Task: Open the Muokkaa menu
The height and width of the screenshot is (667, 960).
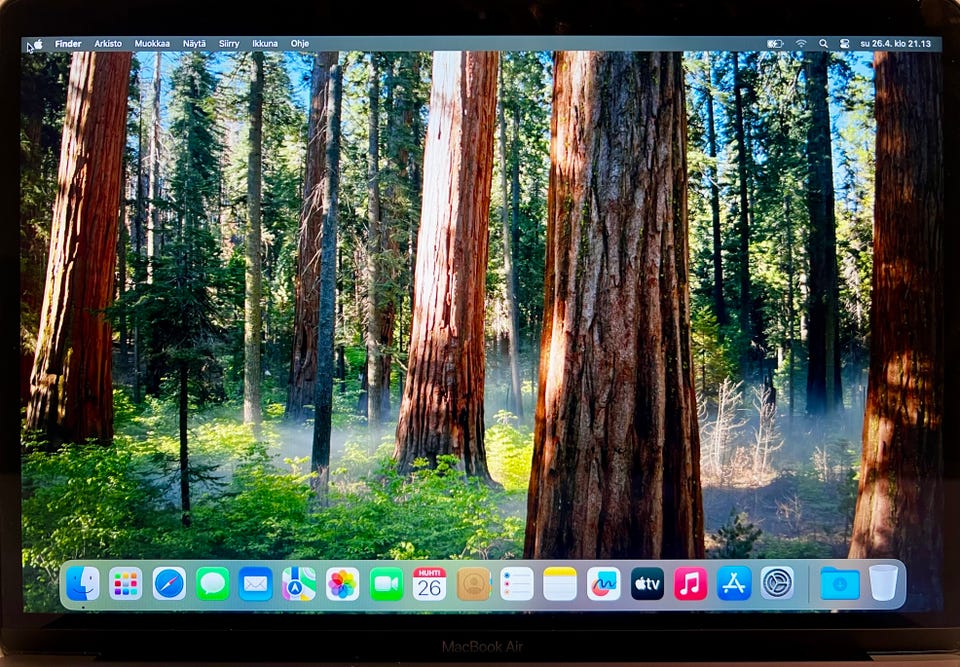Action: 152,44
